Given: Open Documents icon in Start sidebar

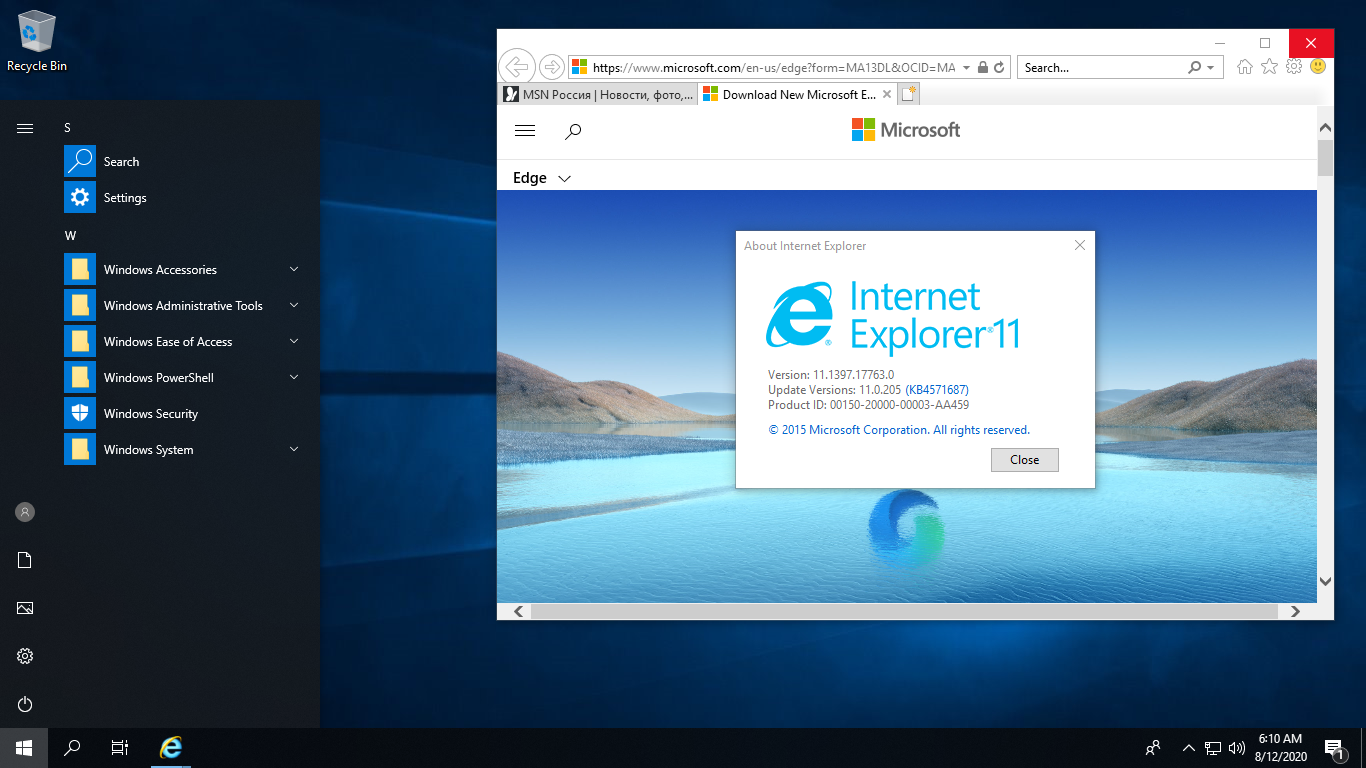Looking at the screenshot, I should tap(25, 560).
